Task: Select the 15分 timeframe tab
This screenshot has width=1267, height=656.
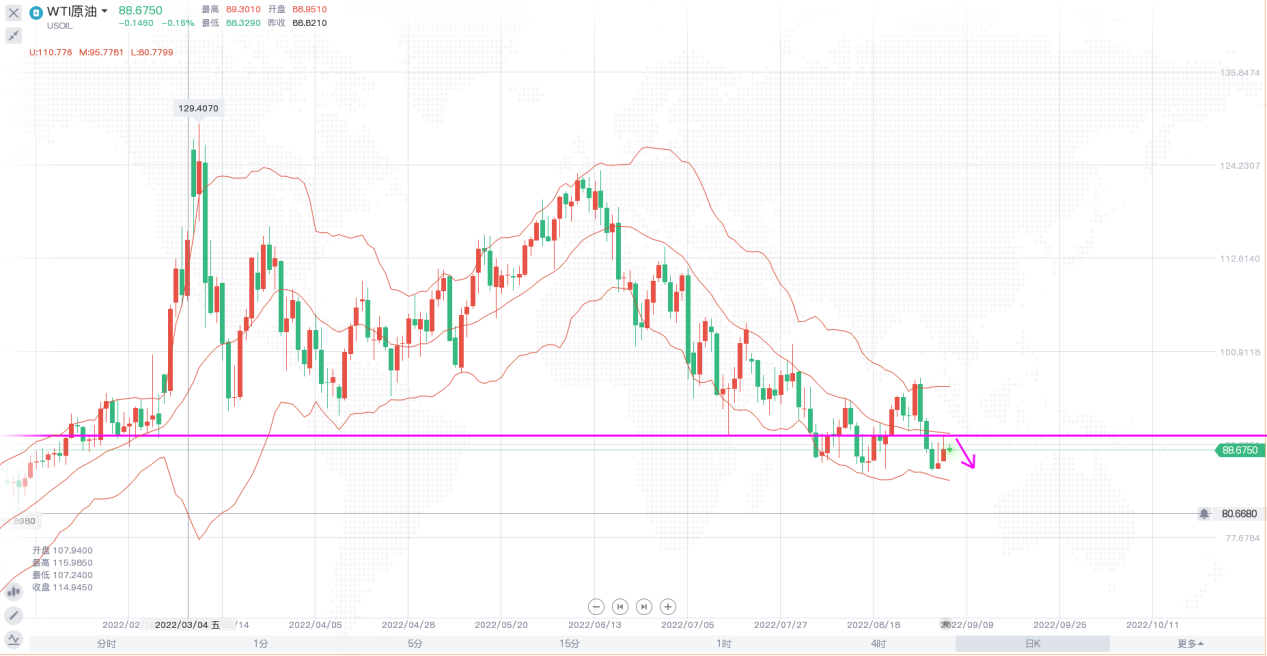Action: point(570,644)
